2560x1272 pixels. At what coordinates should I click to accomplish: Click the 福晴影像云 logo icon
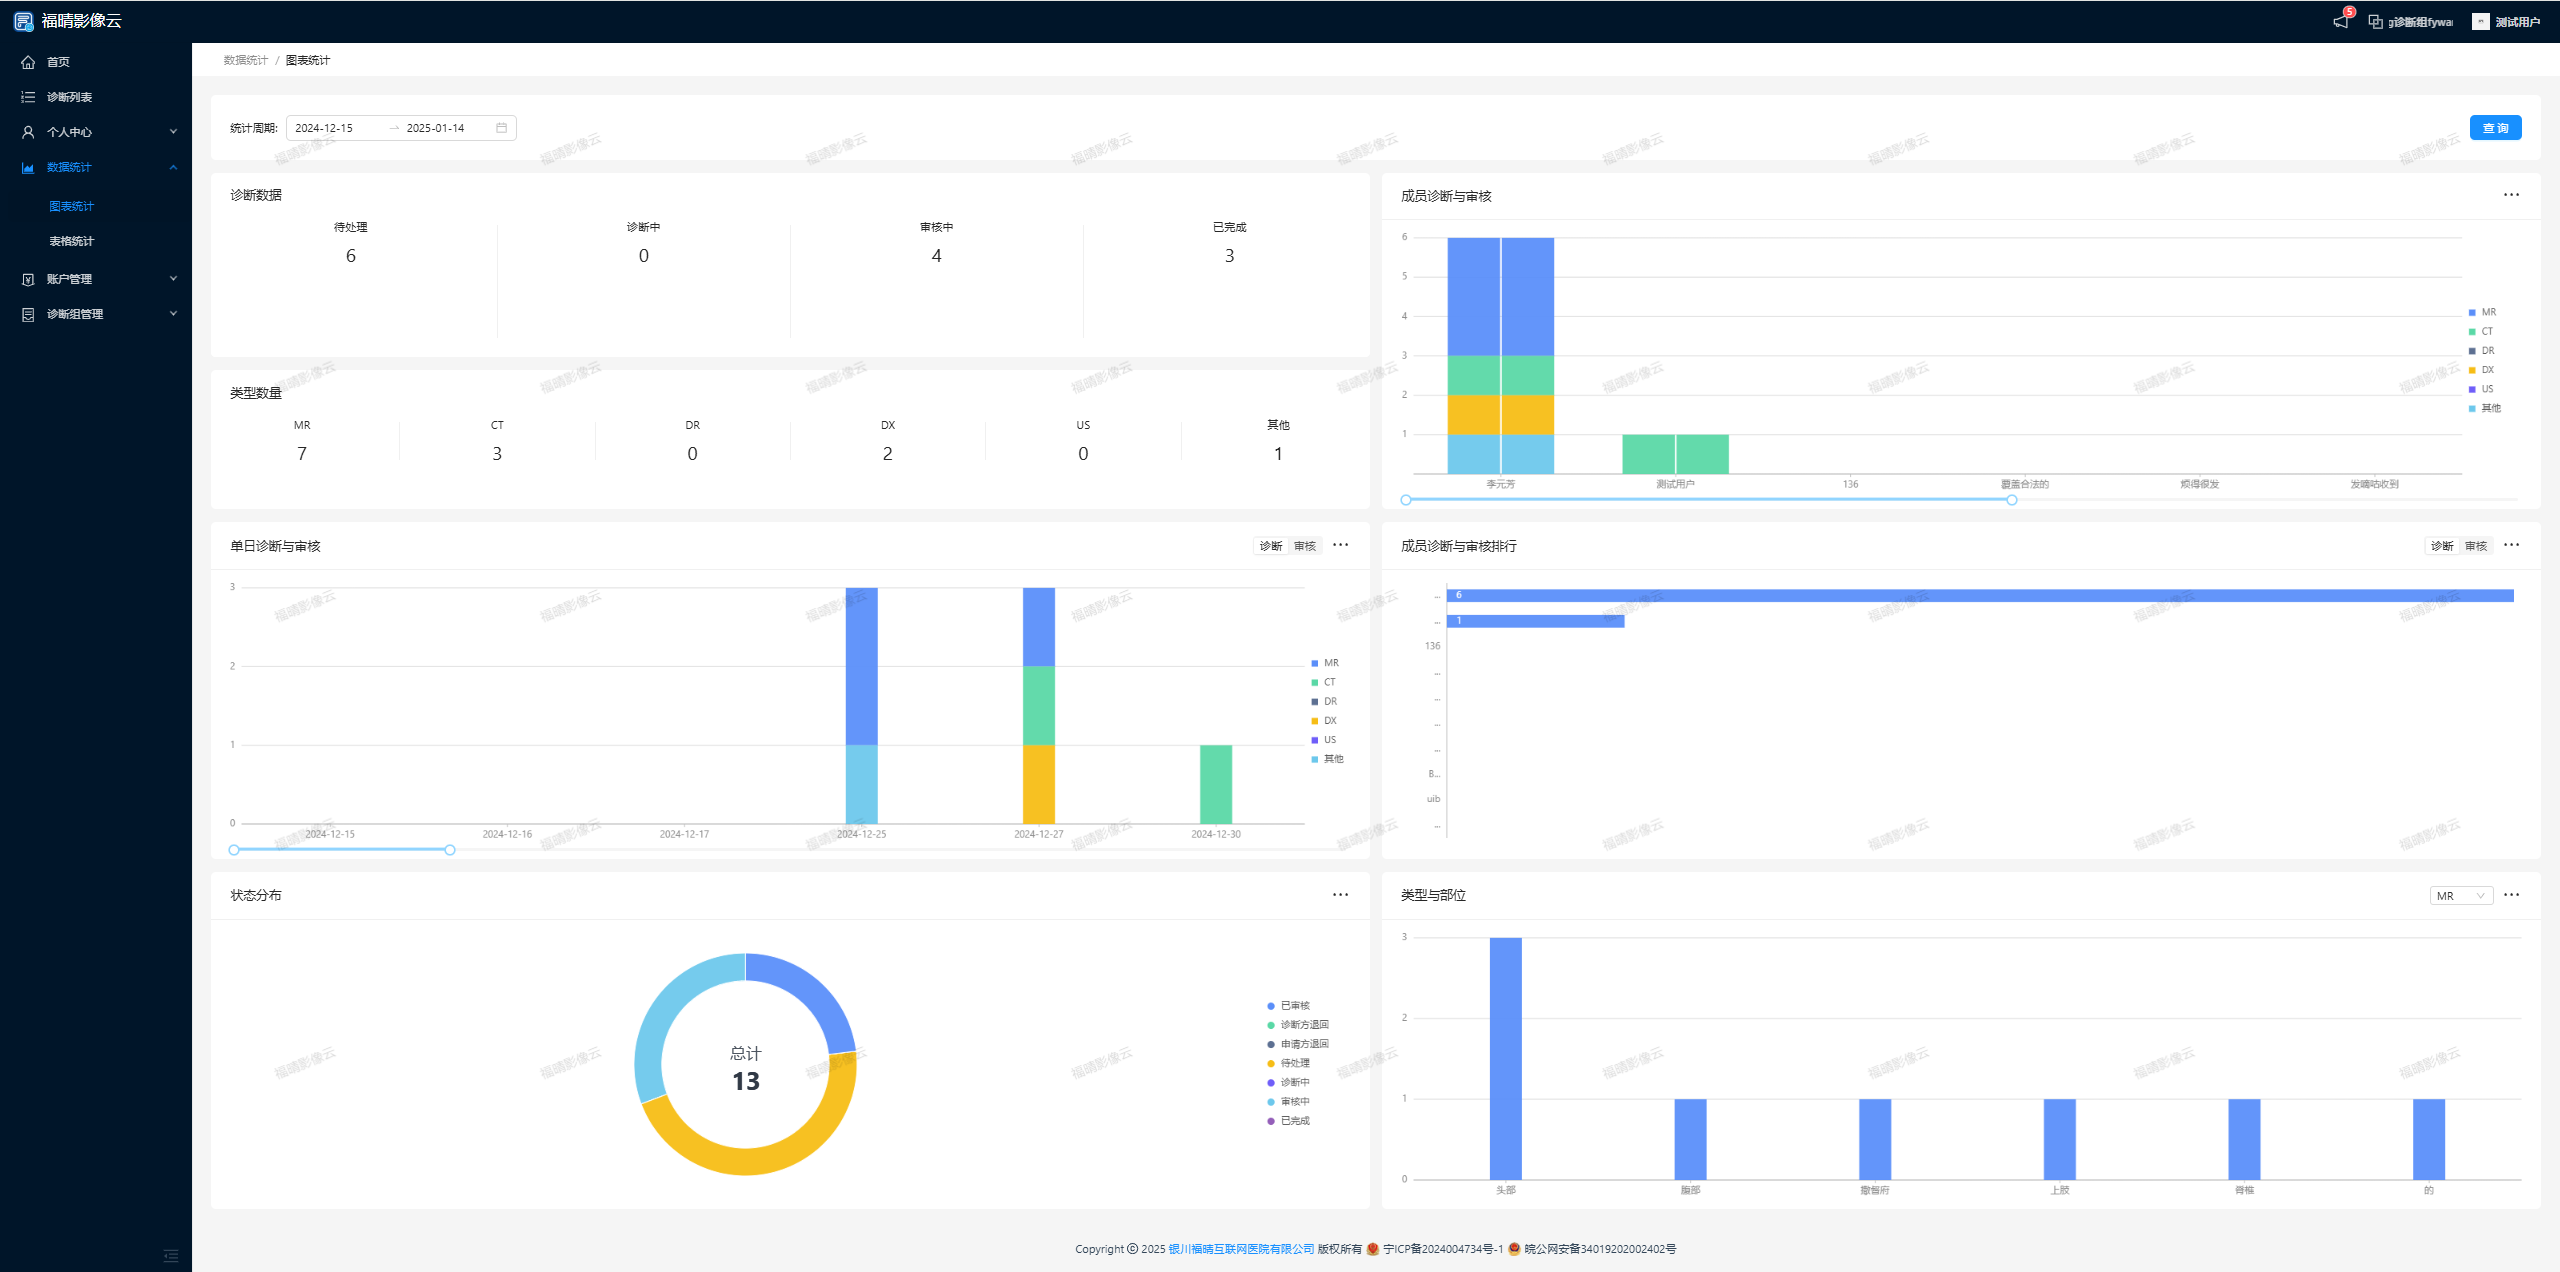pyautogui.click(x=23, y=21)
